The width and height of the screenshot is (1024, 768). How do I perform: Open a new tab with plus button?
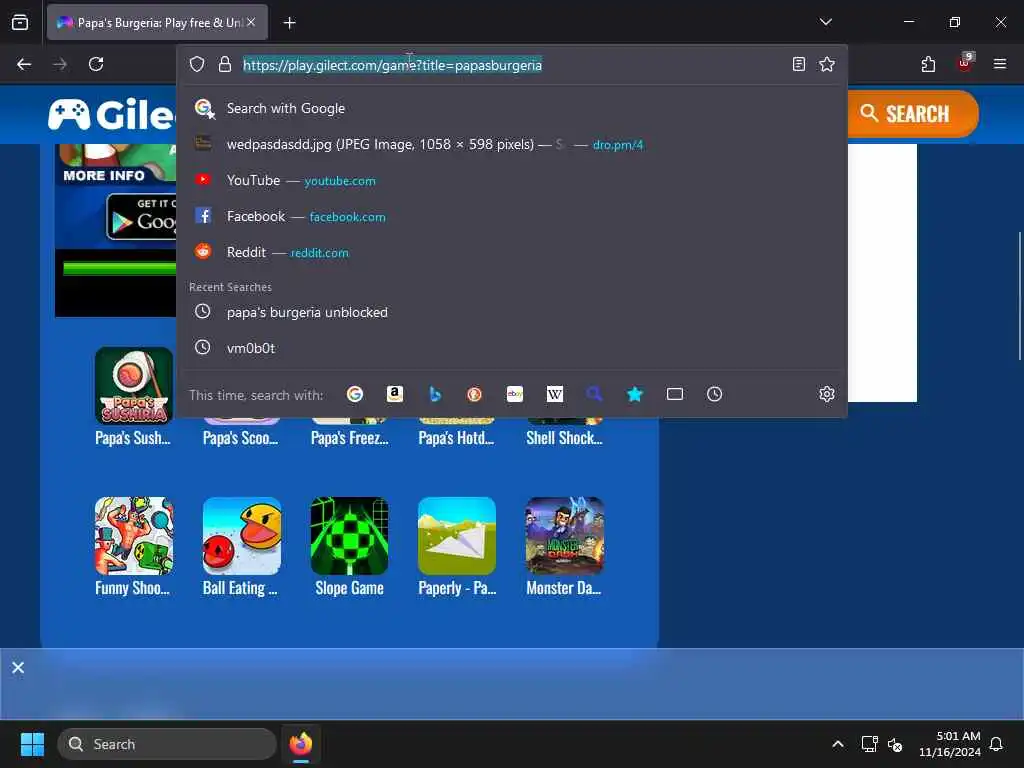point(289,23)
